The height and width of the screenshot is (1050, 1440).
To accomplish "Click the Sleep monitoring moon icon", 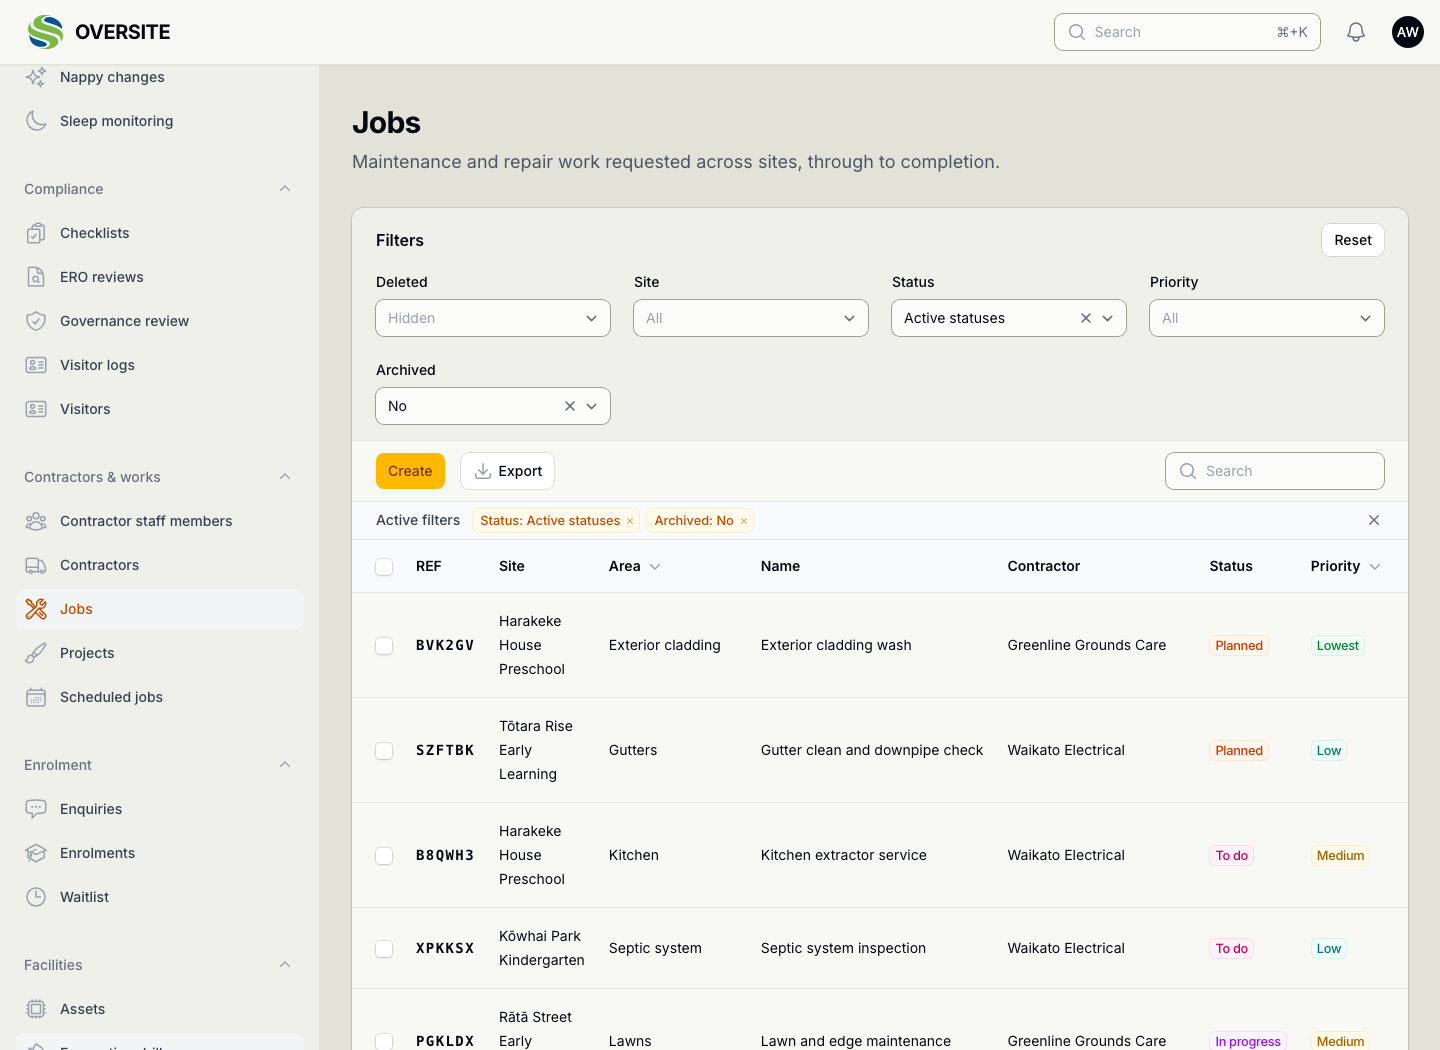I will (36, 121).
